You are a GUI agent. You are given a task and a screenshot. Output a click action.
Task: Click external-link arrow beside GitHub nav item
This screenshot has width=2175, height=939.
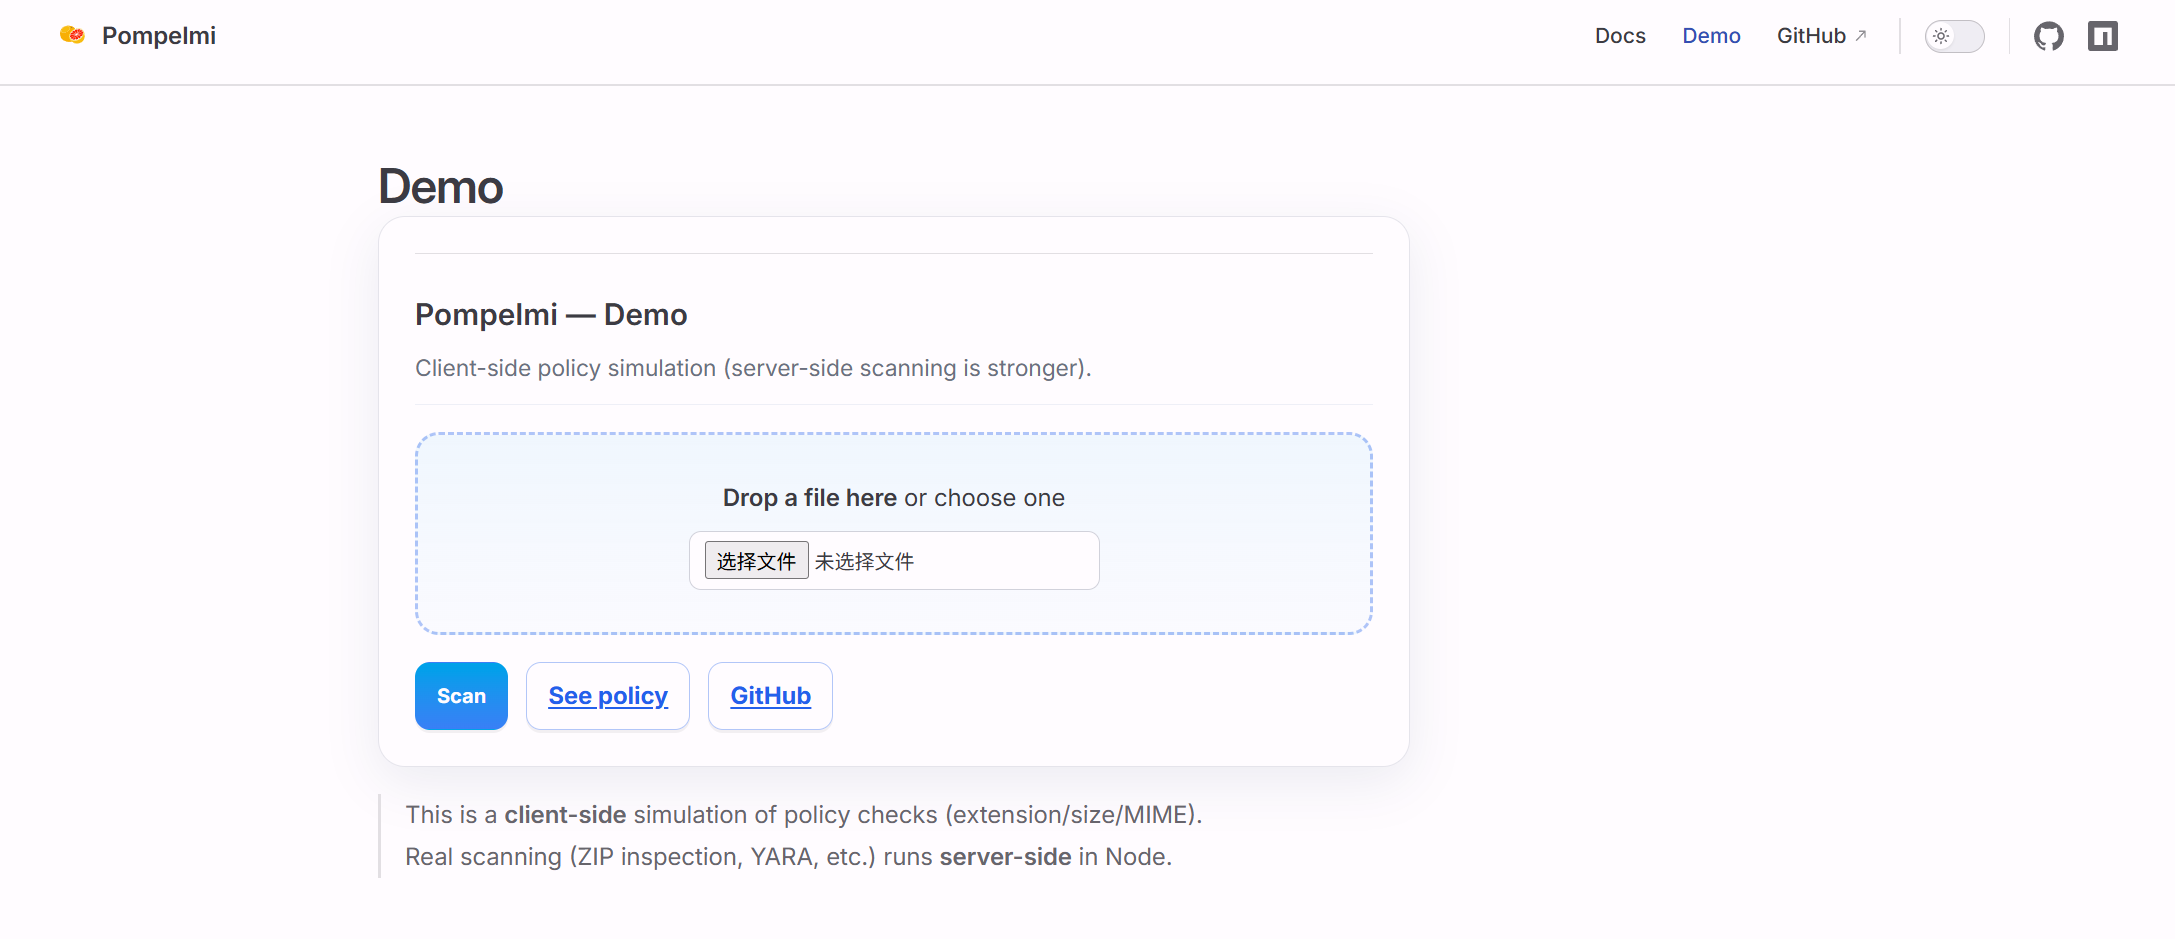coord(1861,35)
